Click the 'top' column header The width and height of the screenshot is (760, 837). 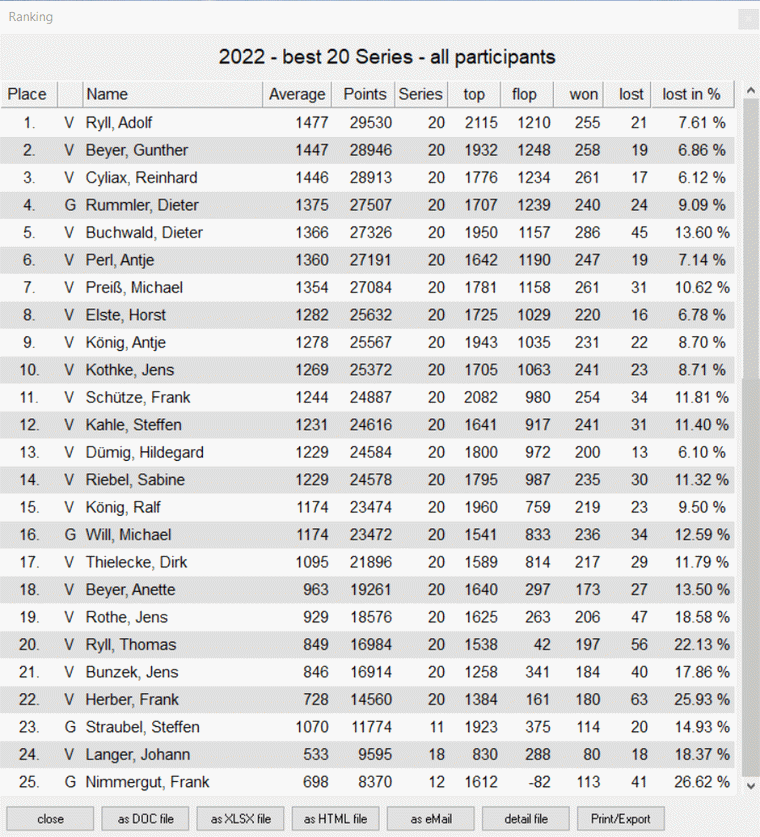tap(474, 94)
